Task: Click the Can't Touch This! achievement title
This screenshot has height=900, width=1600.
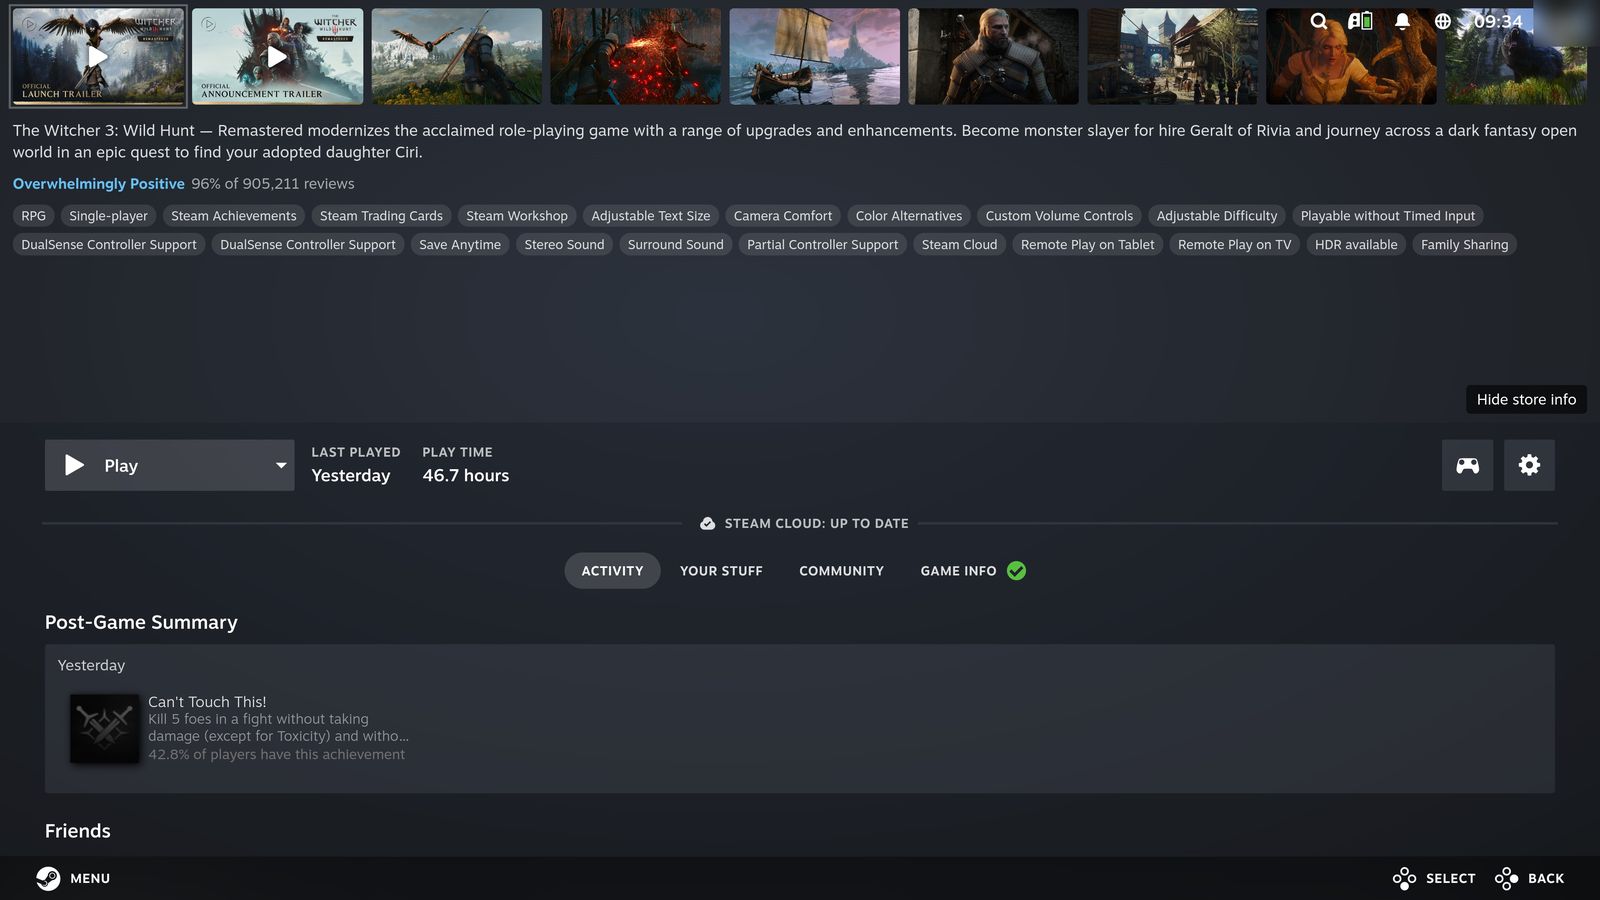Action: click(x=207, y=702)
